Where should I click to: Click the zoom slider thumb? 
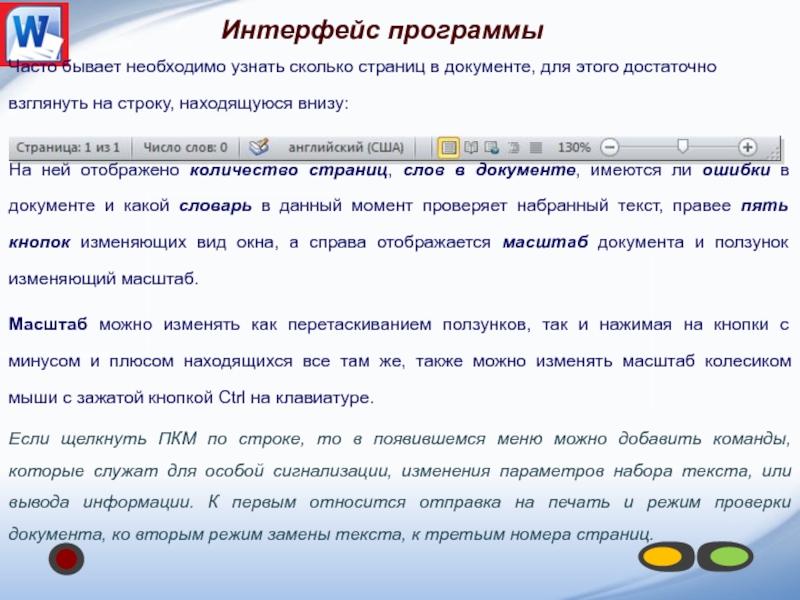(682, 147)
